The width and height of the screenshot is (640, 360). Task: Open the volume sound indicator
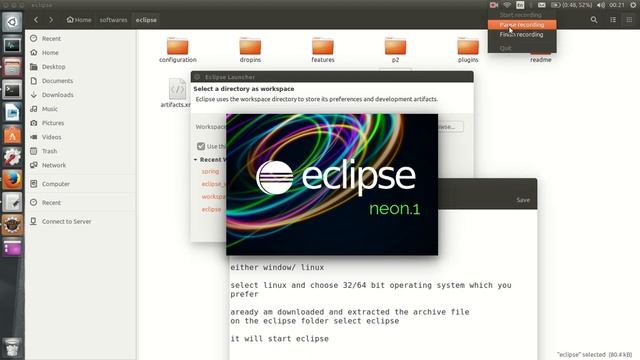pyautogui.click(x=600, y=5)
